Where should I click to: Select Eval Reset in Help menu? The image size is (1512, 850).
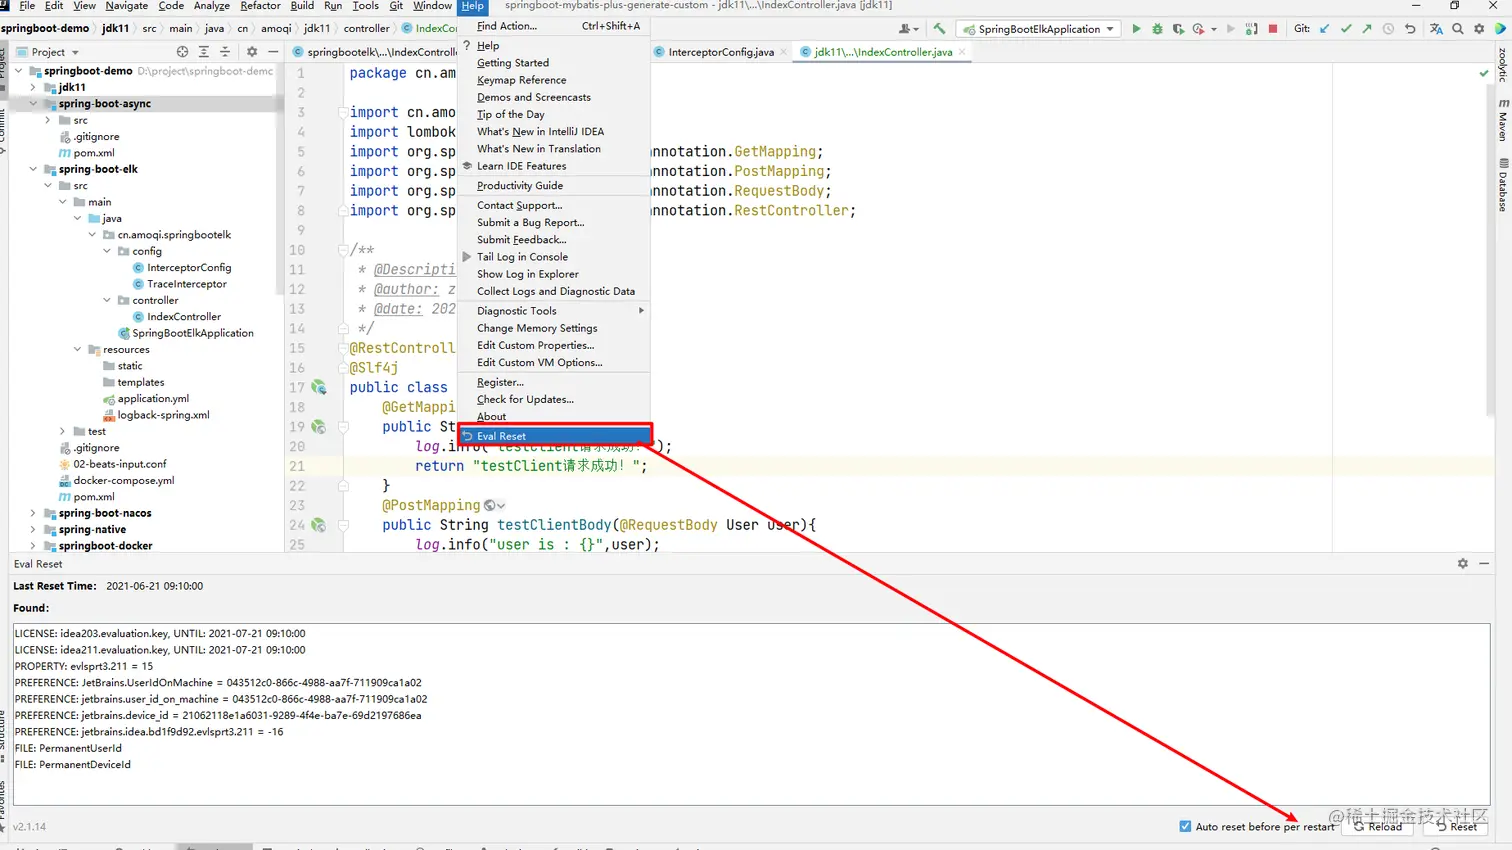(x=554, y=436)
